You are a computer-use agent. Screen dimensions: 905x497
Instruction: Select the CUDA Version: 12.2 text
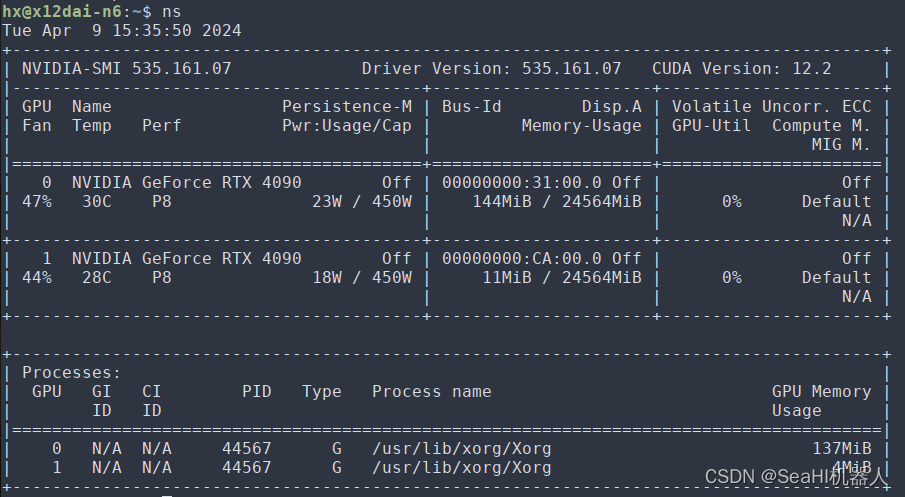tap(742, 69)
